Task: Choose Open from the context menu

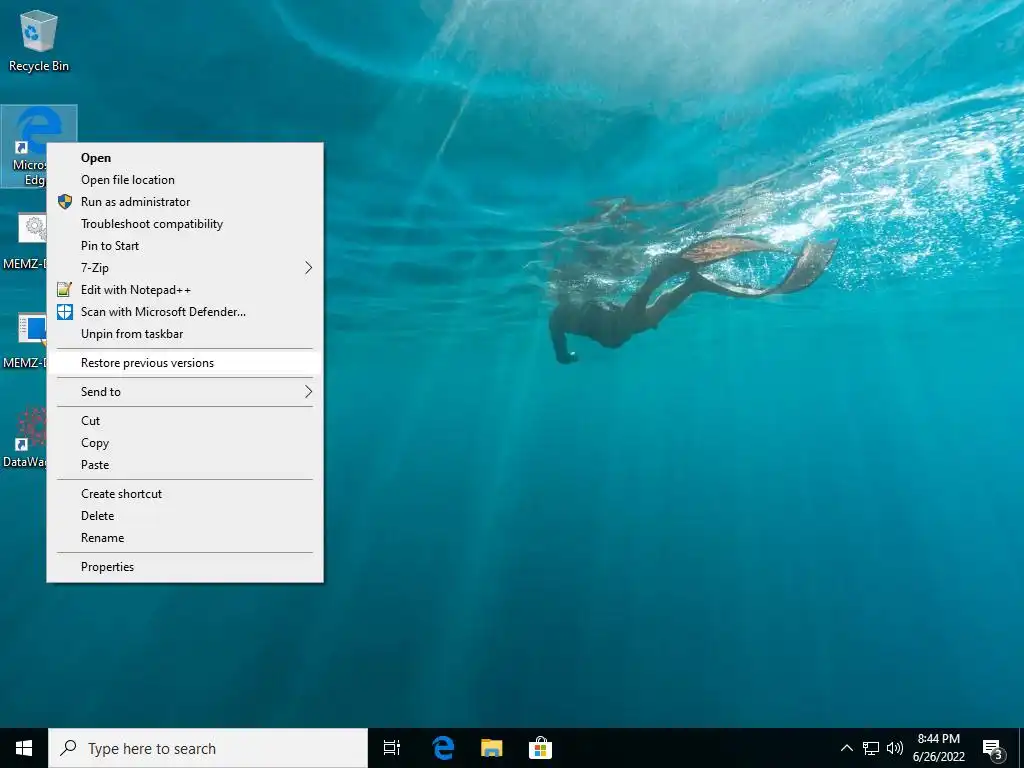Action: click(185, 157)
